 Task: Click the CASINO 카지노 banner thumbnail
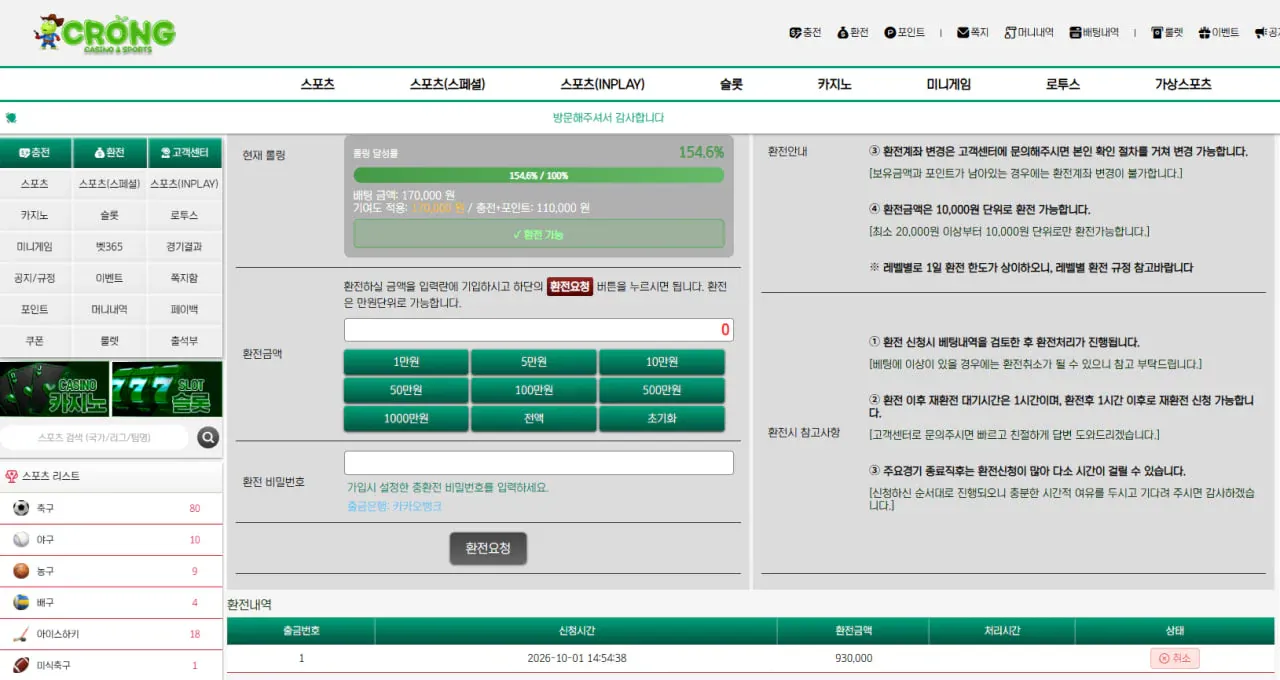click(x=54, y=389)
